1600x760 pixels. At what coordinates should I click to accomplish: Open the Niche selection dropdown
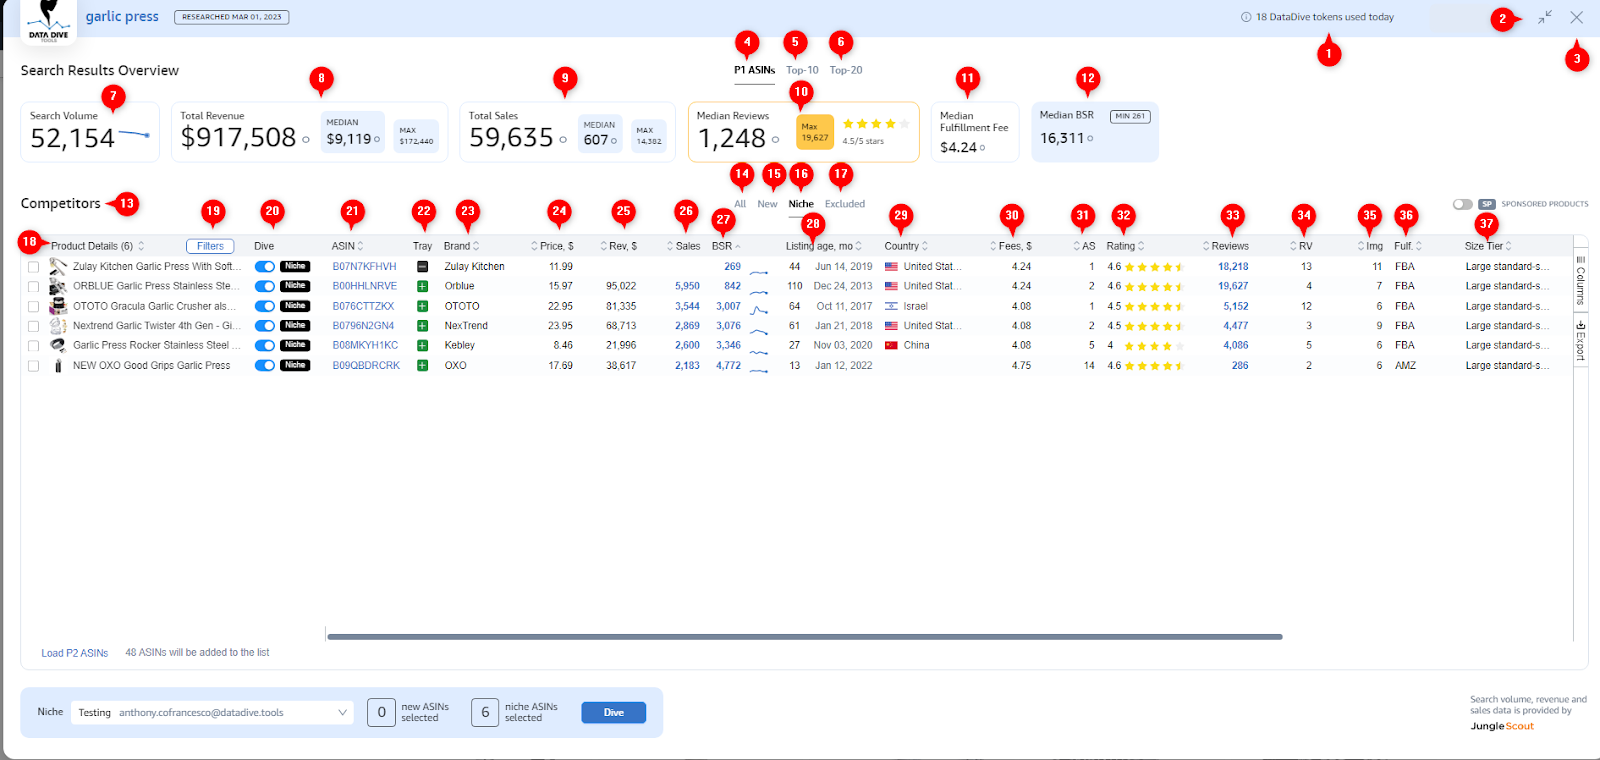coord(213,712)
